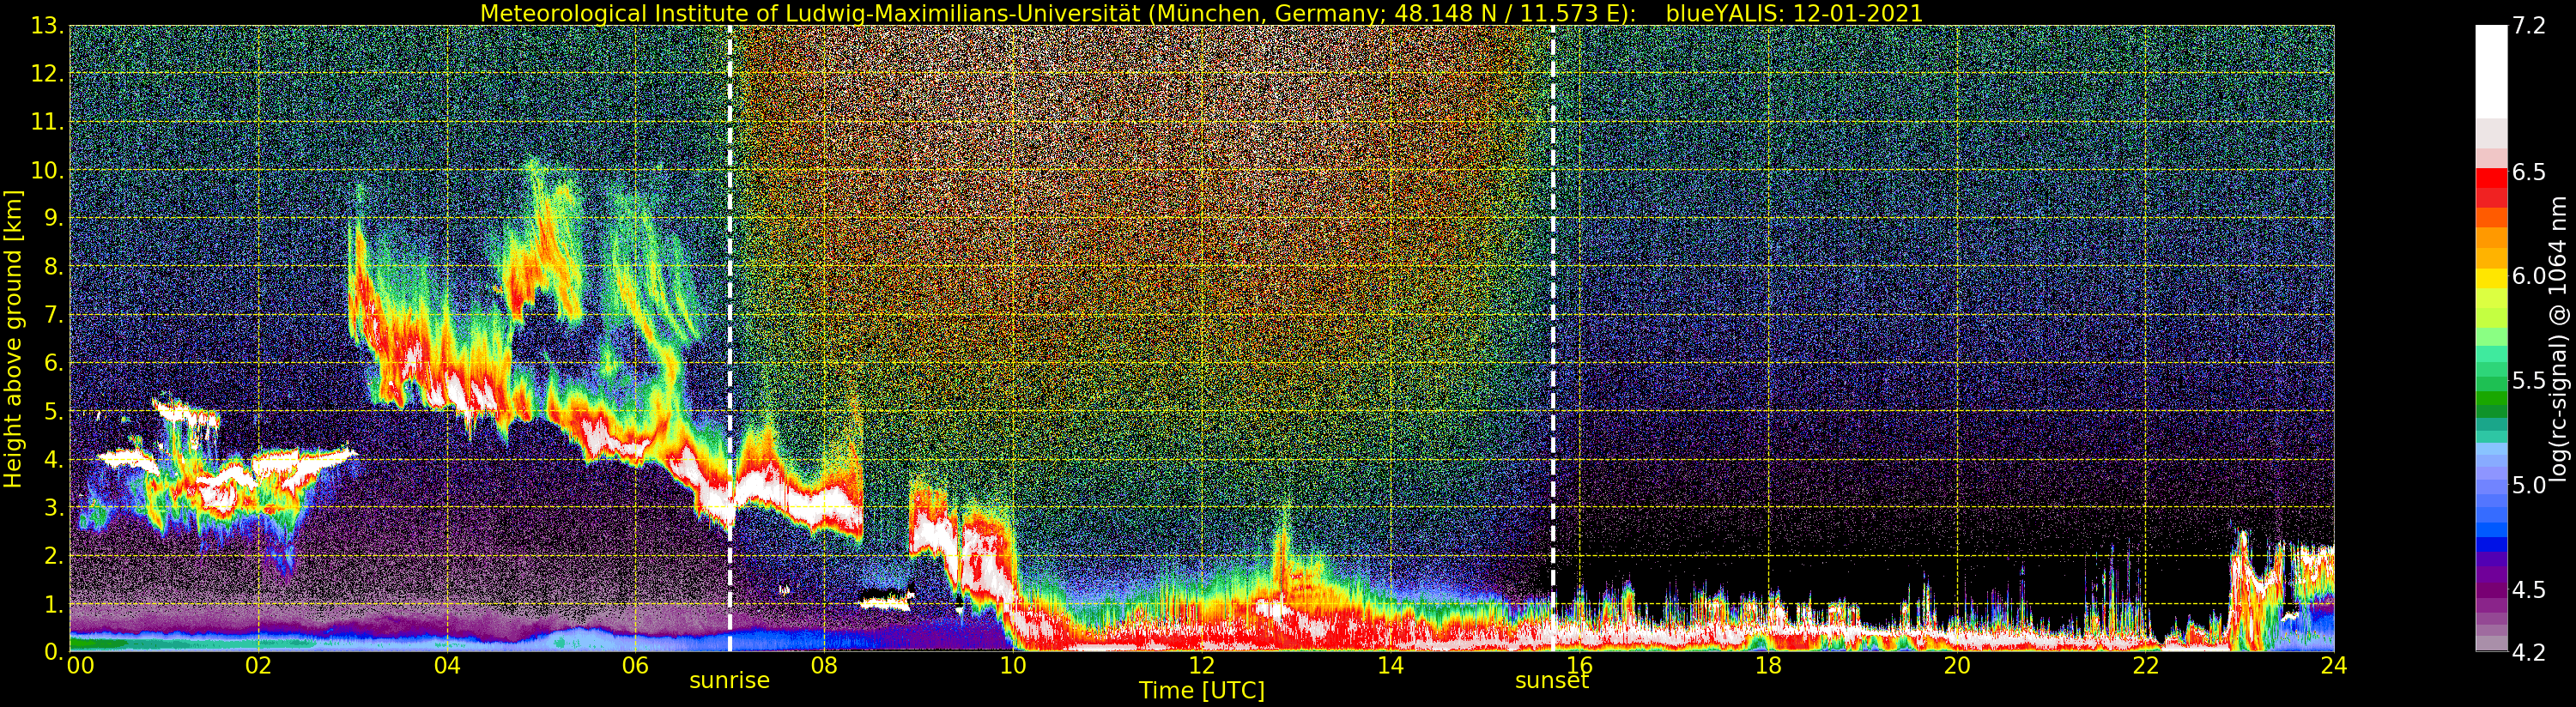Click the height axis tick label '0.'
Image resolution: width=2576 pixels, height=707 pixels.
point(54,652)
